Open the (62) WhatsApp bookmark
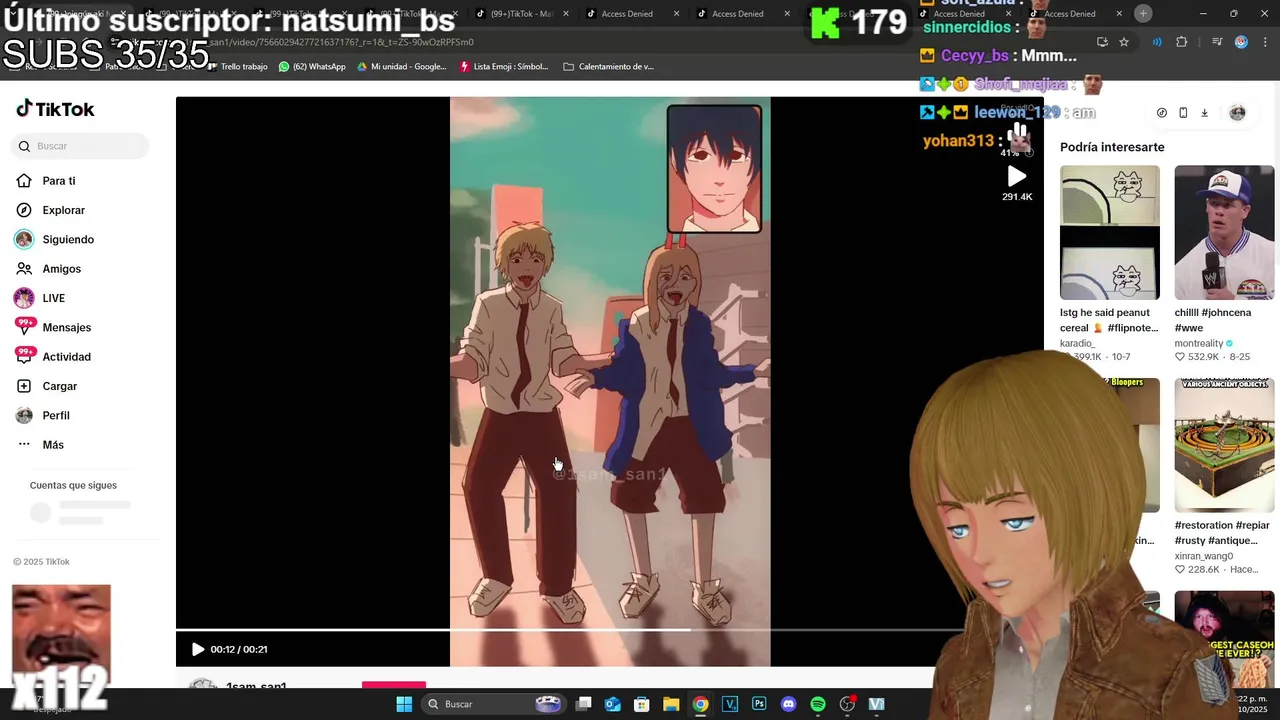The height and width of the screenshot is (720, 1280). (x=312, y=67)
